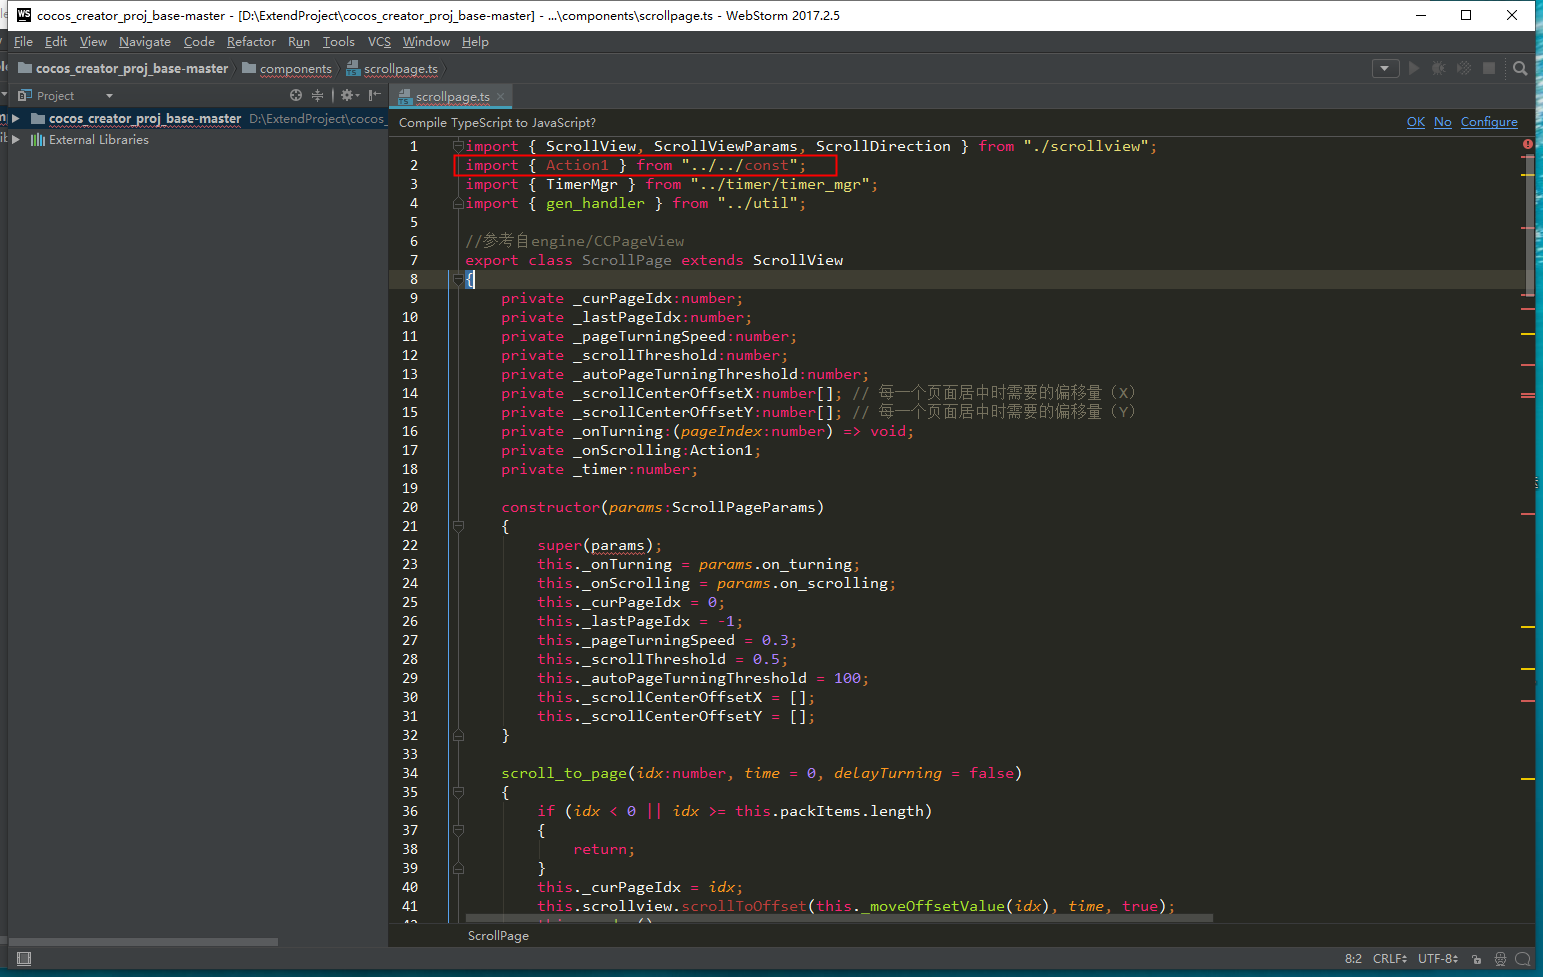Toggle tool window buttons in status bar
This screenshot has width=1543, height=977.
[24, 959]
